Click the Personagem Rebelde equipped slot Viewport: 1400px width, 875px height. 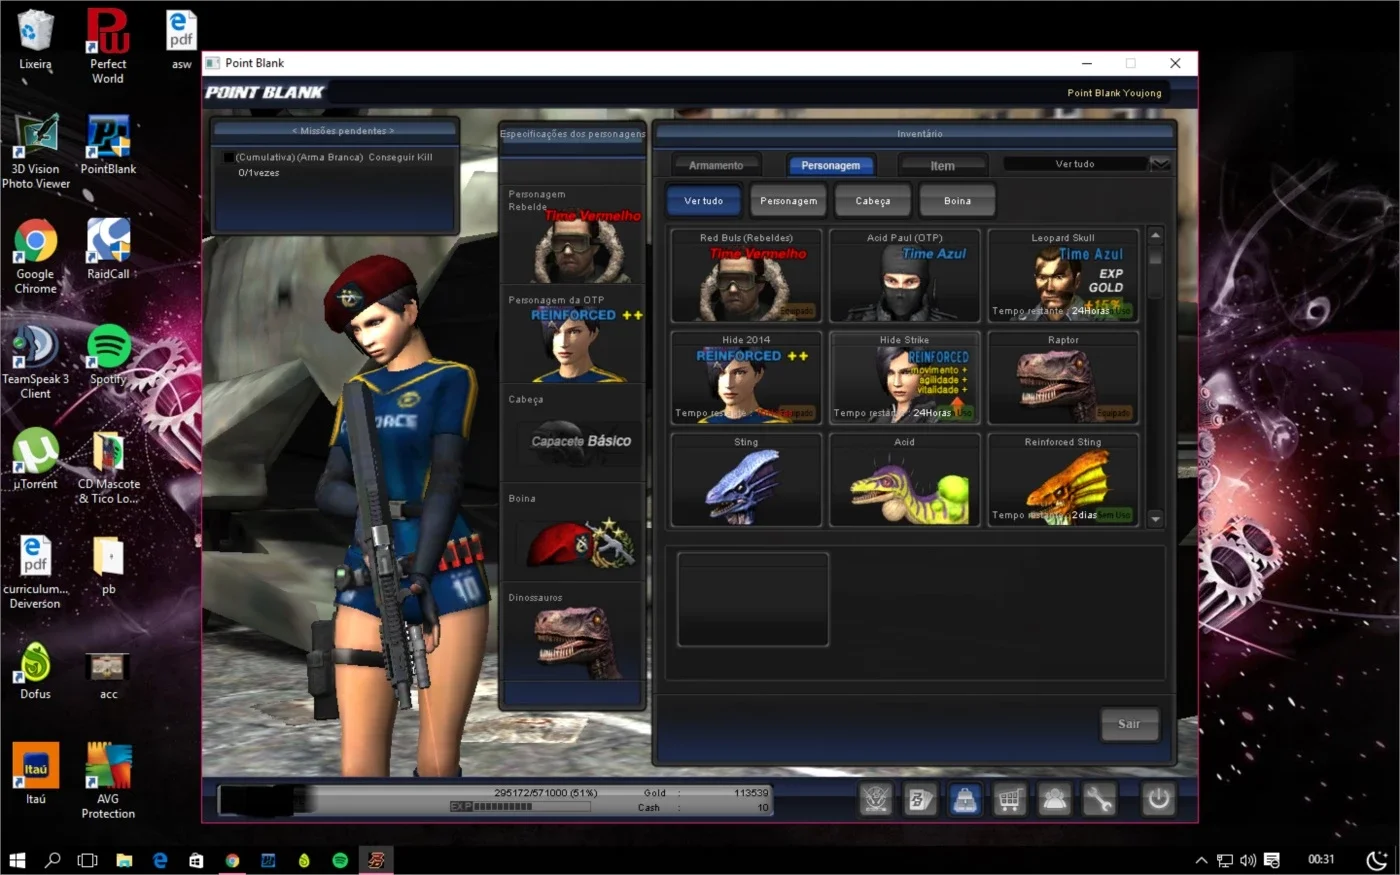pyautogui.click(x=572, y=235)
